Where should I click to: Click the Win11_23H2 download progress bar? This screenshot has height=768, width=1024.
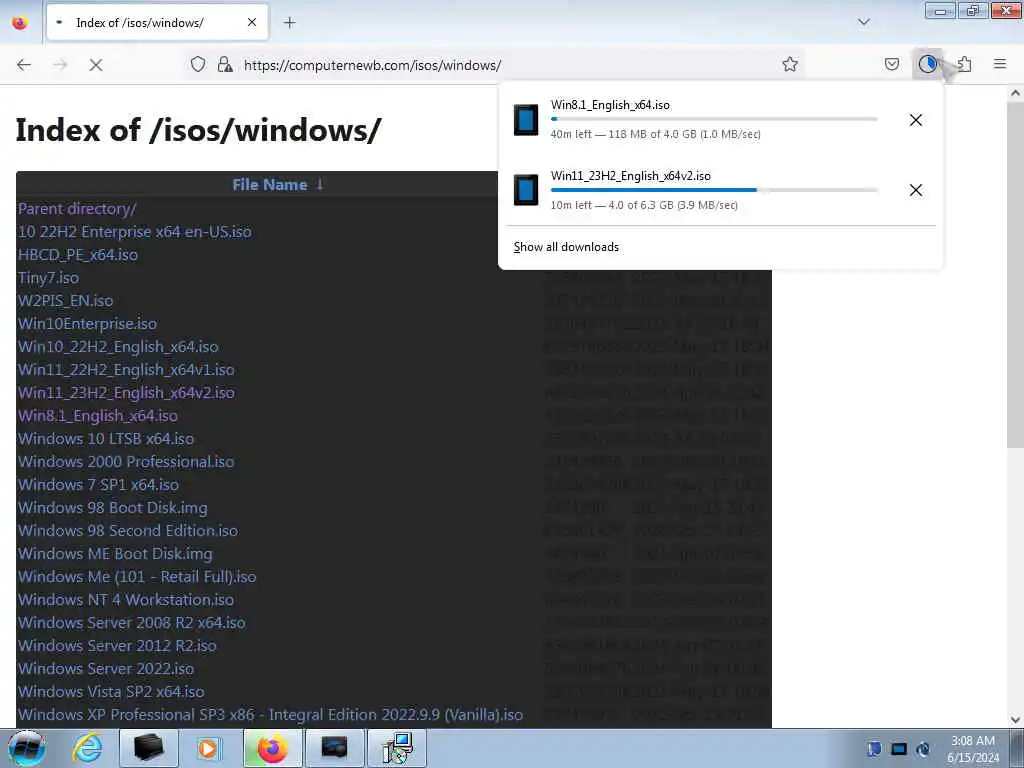(714, 190)
